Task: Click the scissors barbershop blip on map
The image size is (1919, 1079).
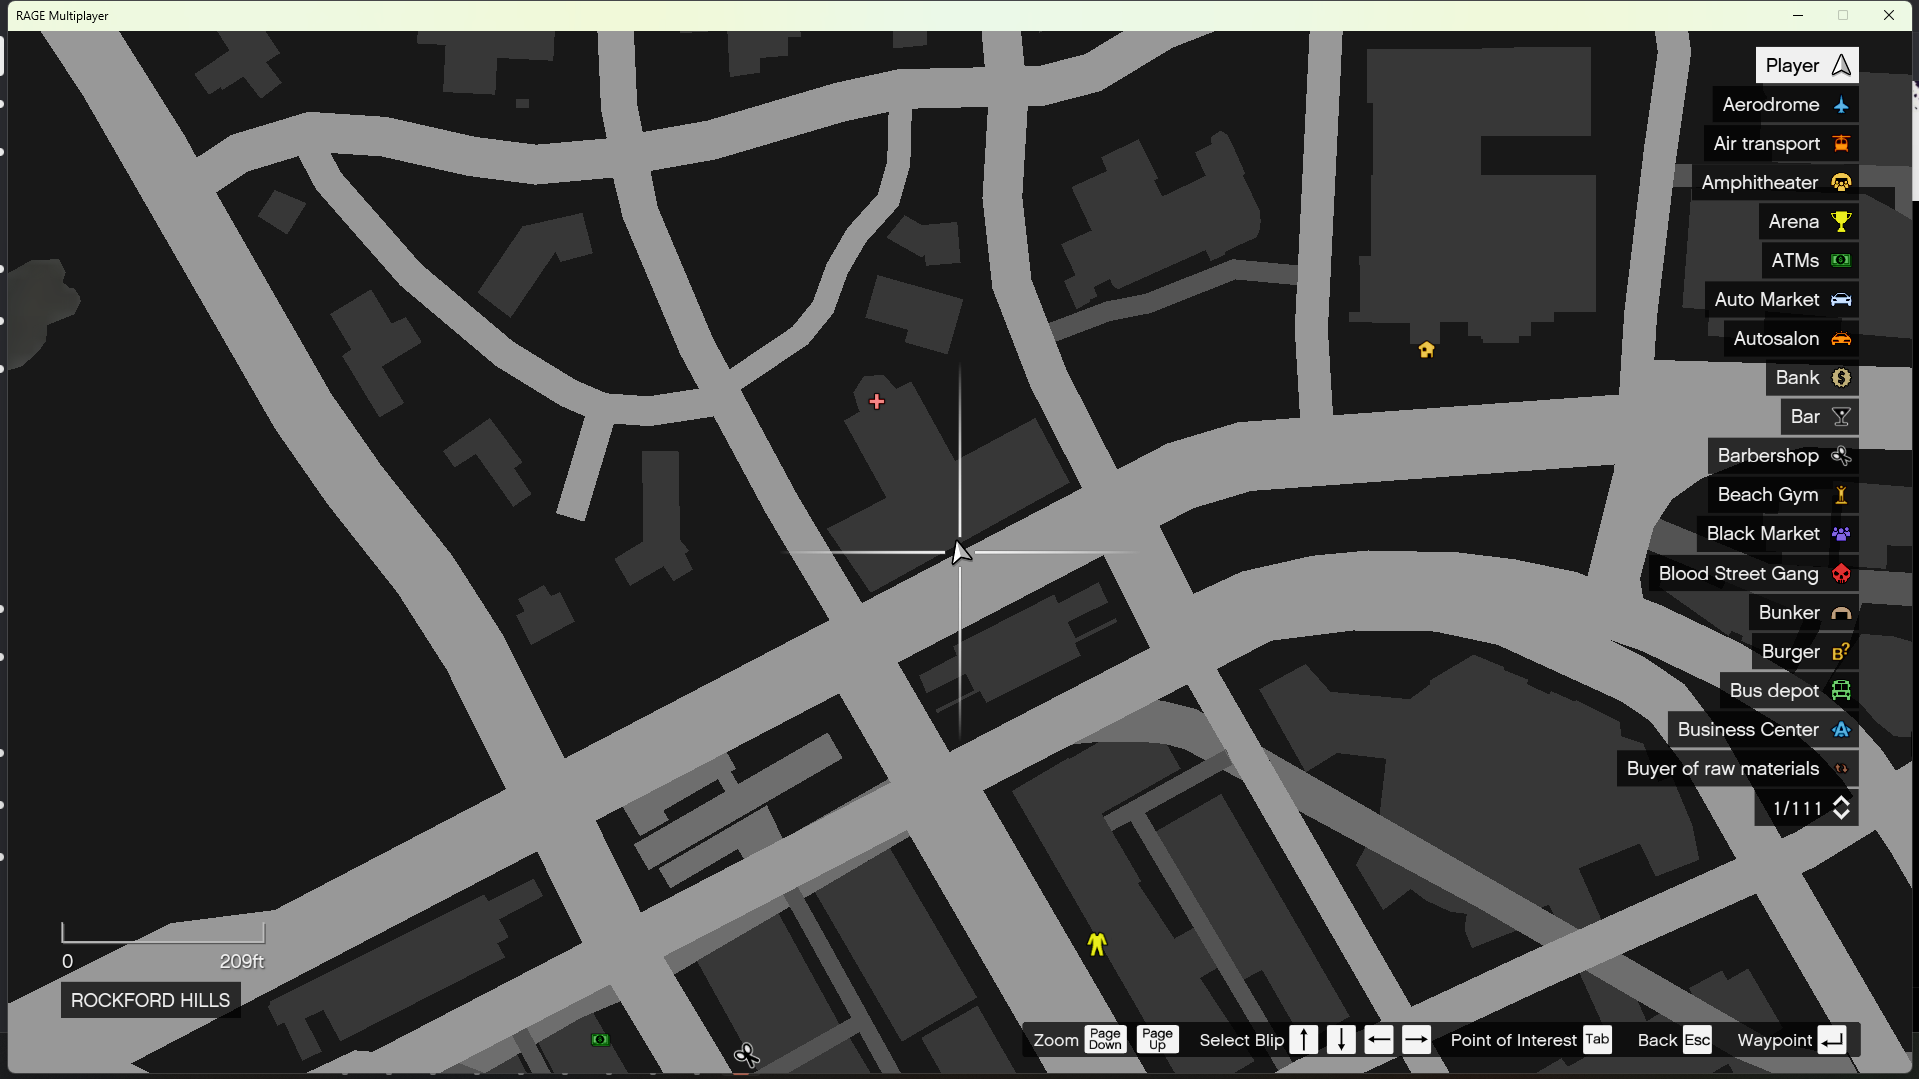Action: click(x=747, y=1055)
